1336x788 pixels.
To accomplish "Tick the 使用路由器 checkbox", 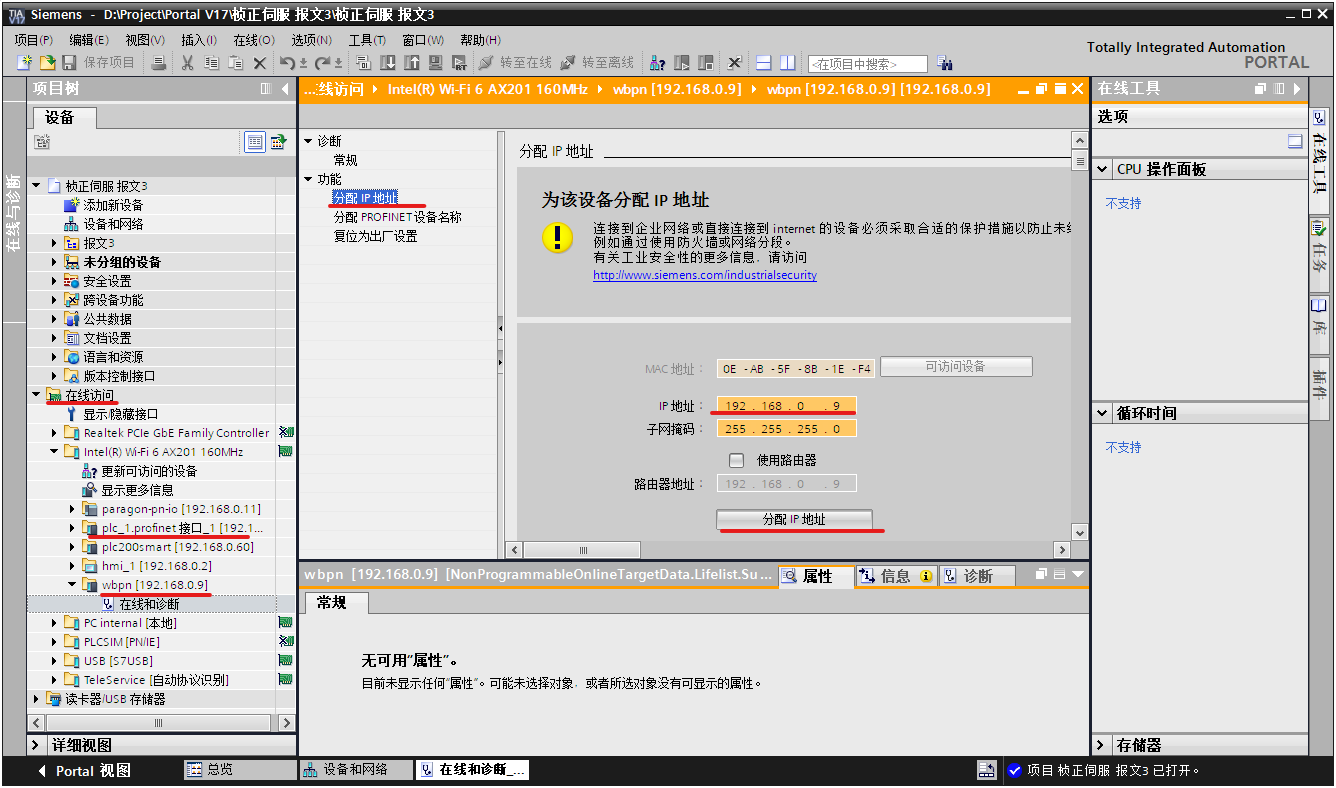I will click(x=737, y=461).
